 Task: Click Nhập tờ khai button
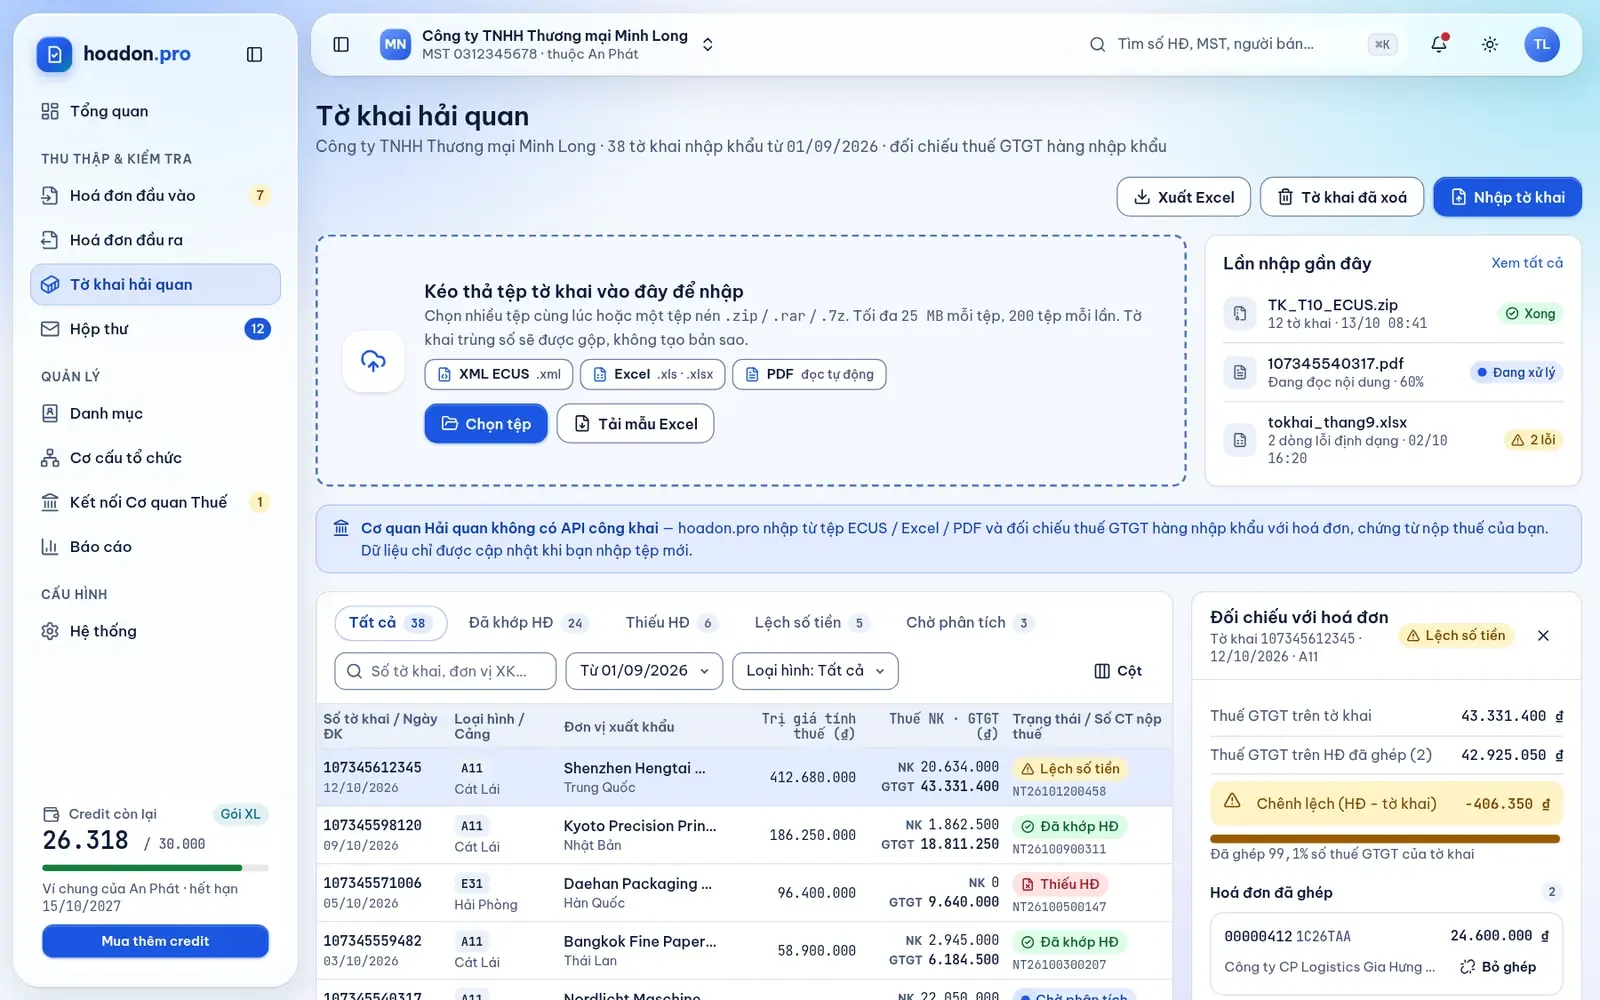point(1508,197)
